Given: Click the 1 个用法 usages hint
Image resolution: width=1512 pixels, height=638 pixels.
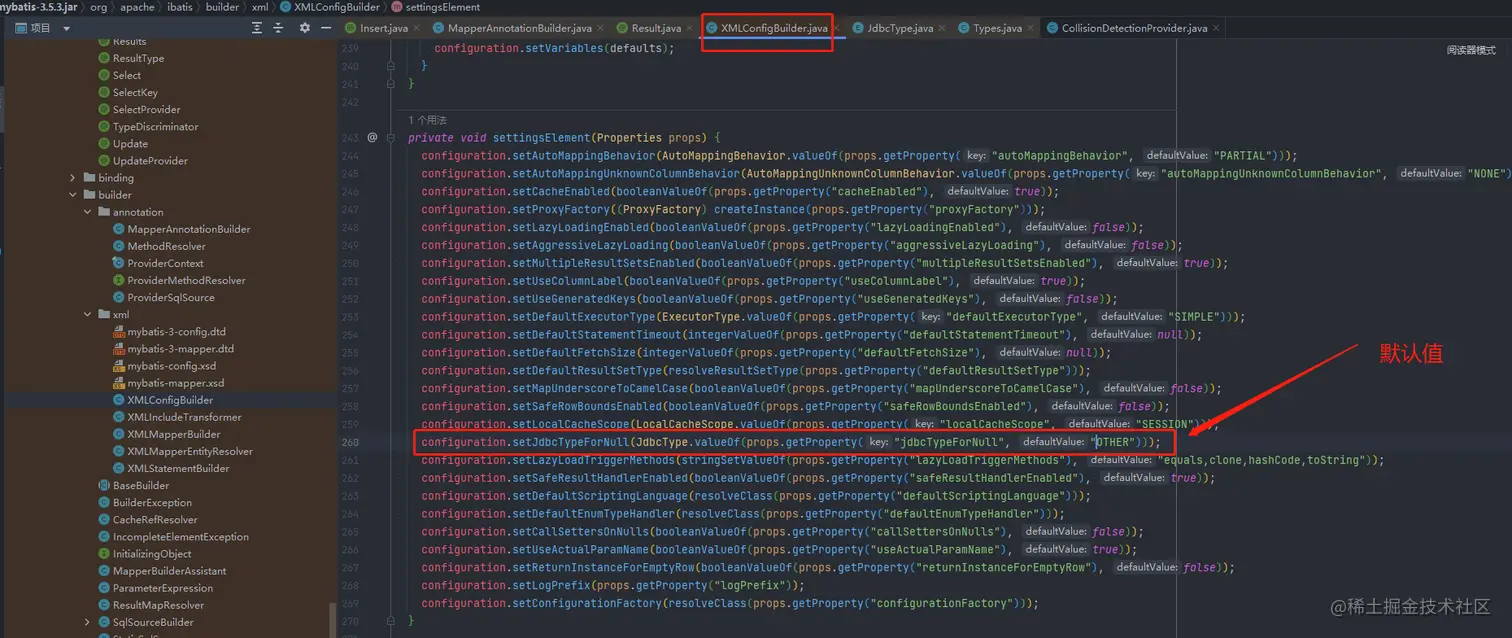Looking at the screenshot, I should pos(427,120).
